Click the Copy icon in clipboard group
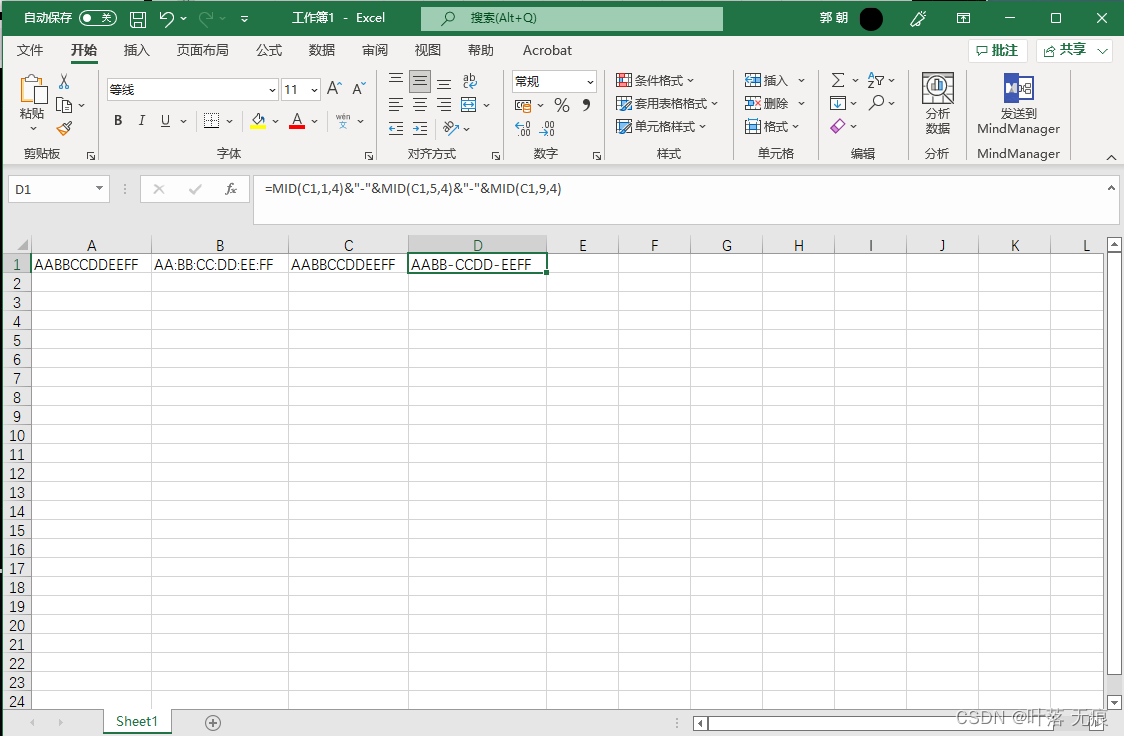The height and width of the screenshot is (736, 1124). [x=64, y=105]
